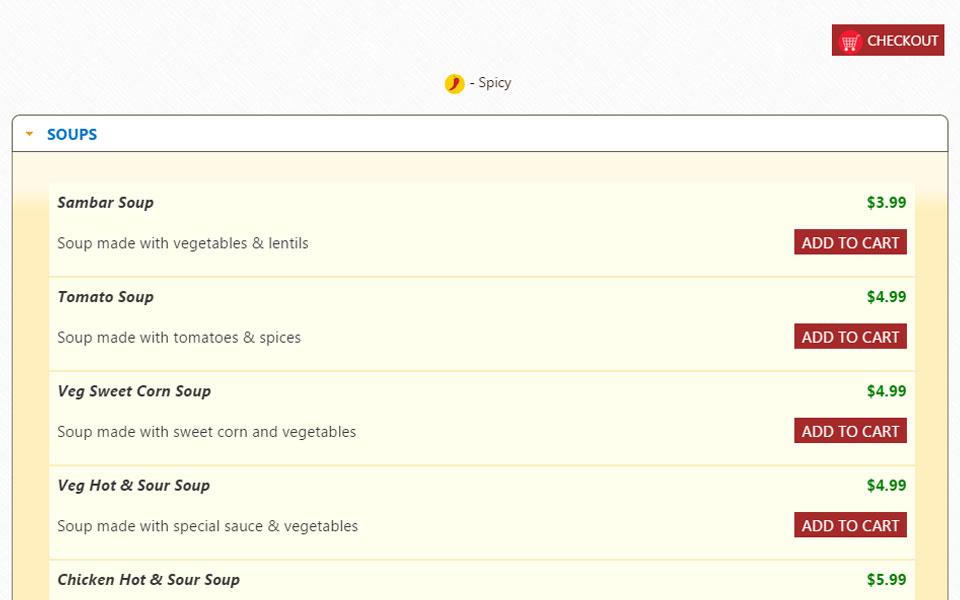Add Sambar Soup to cart
Viewport: 960px width, 600px height.
click(x=850, y=243)
